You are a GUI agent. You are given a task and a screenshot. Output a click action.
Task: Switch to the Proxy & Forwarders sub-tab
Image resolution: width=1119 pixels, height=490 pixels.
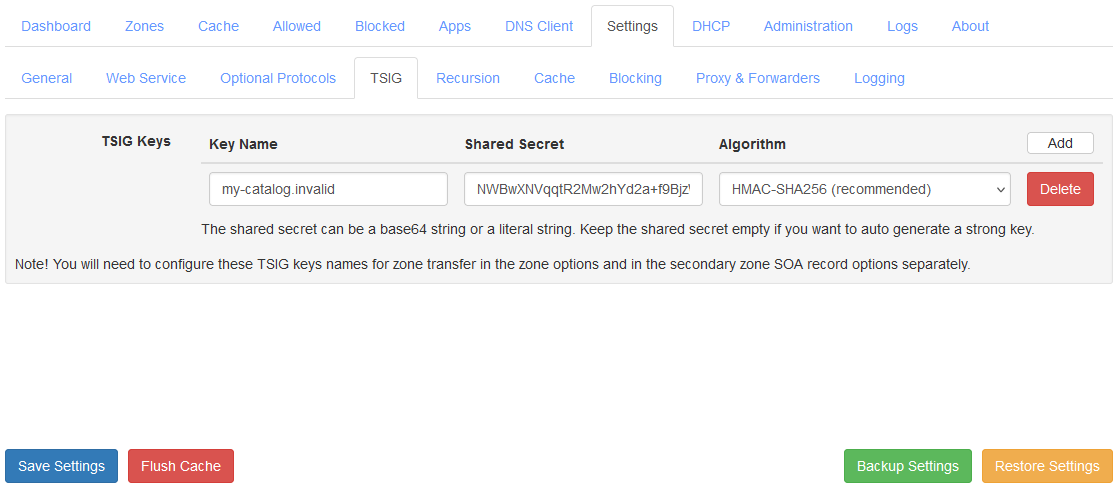758,78
